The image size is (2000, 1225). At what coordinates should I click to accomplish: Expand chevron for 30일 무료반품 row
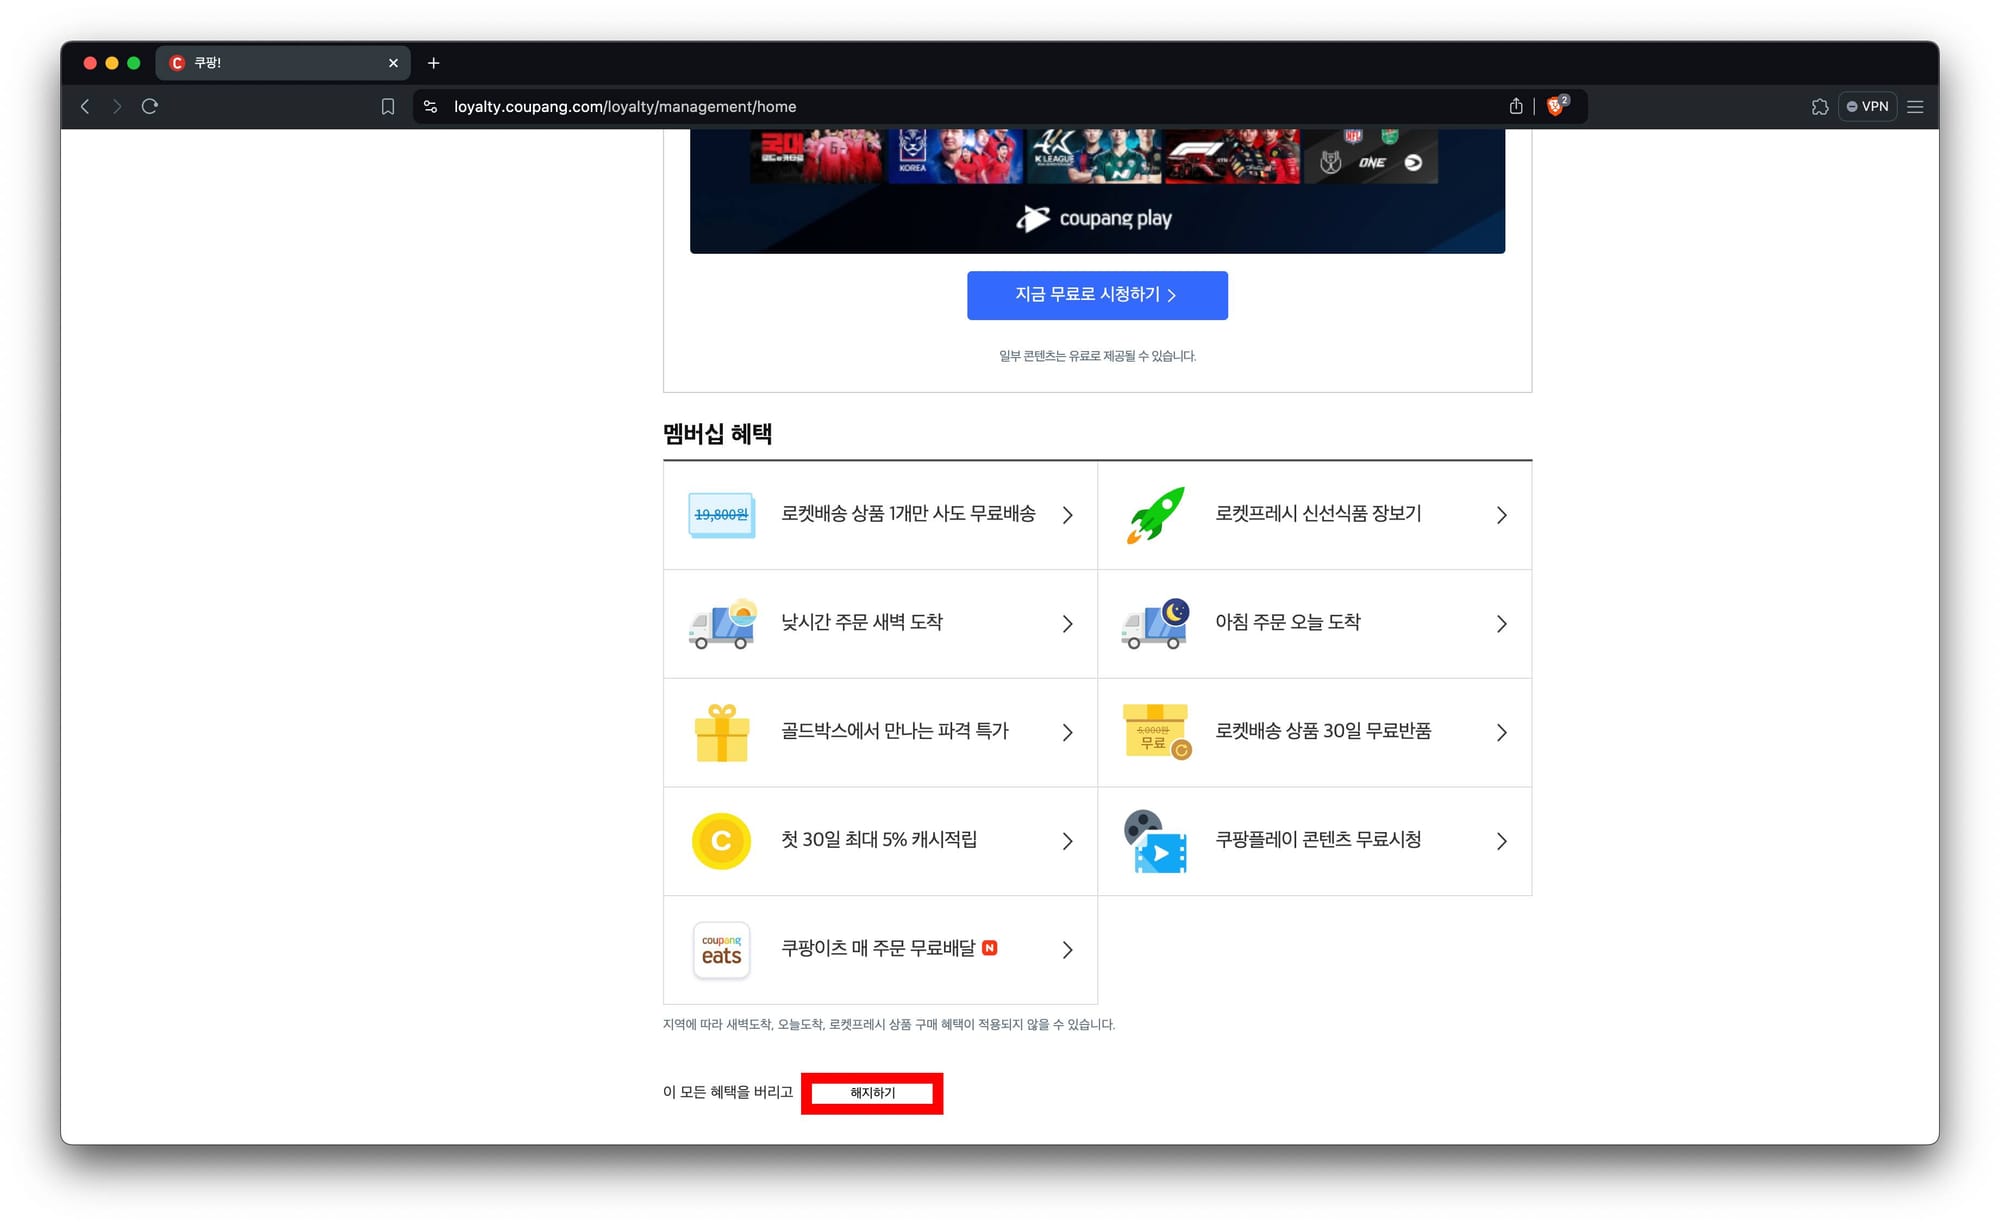click(x=1501, y=733)
